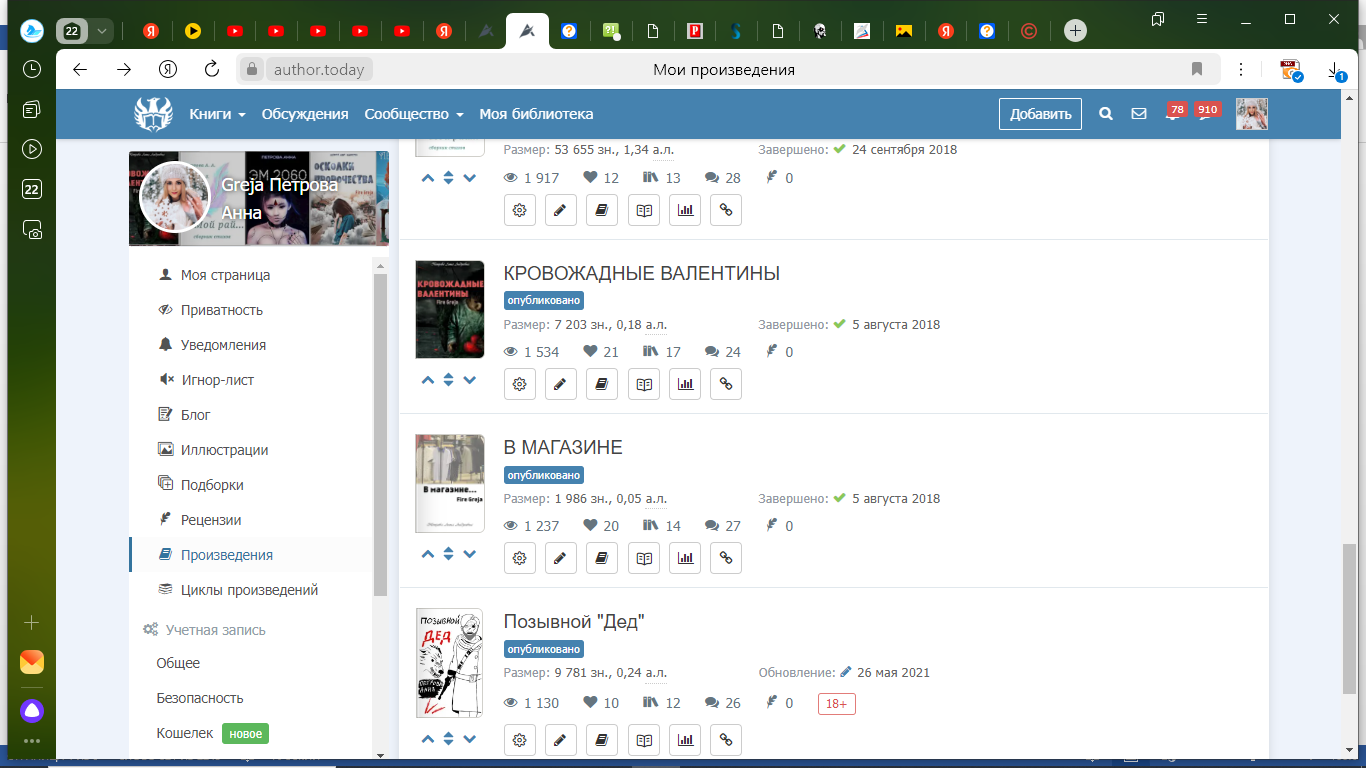Viewport: 1366px width, 768px height.
Task: Open the browser tab group dropdown arrow
Action: pos(101,31)
